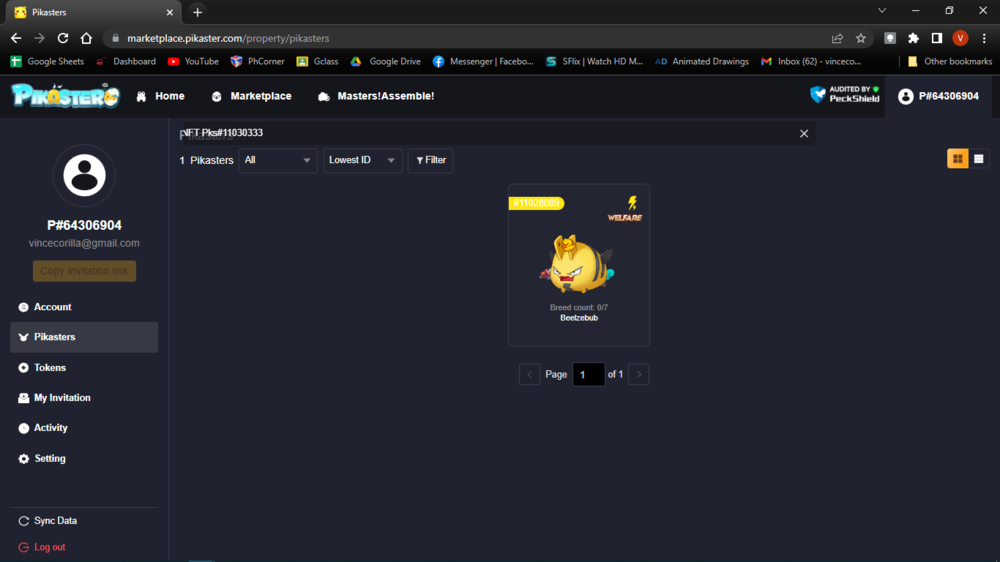This screenshot has width=1000, height=562.
Task: Switch to grid view layout
Action: [x=957, y=159]
